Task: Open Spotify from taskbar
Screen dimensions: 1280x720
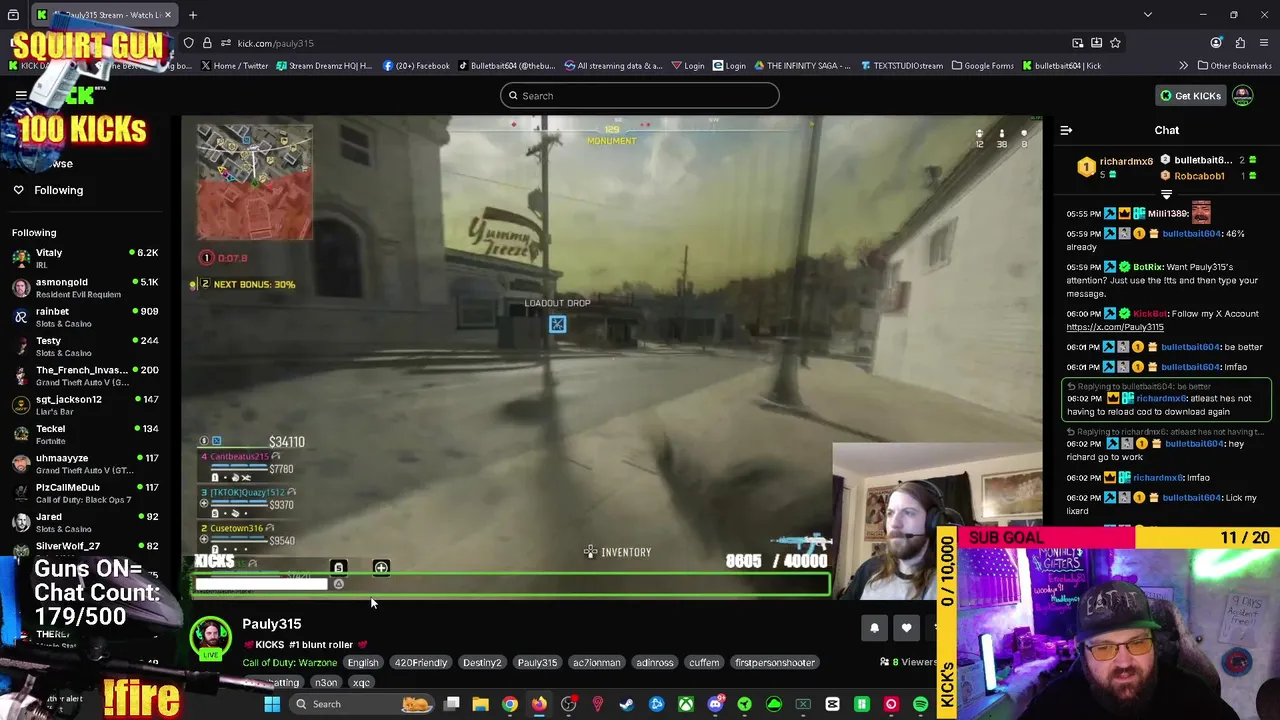Action: tap(920, 704)
